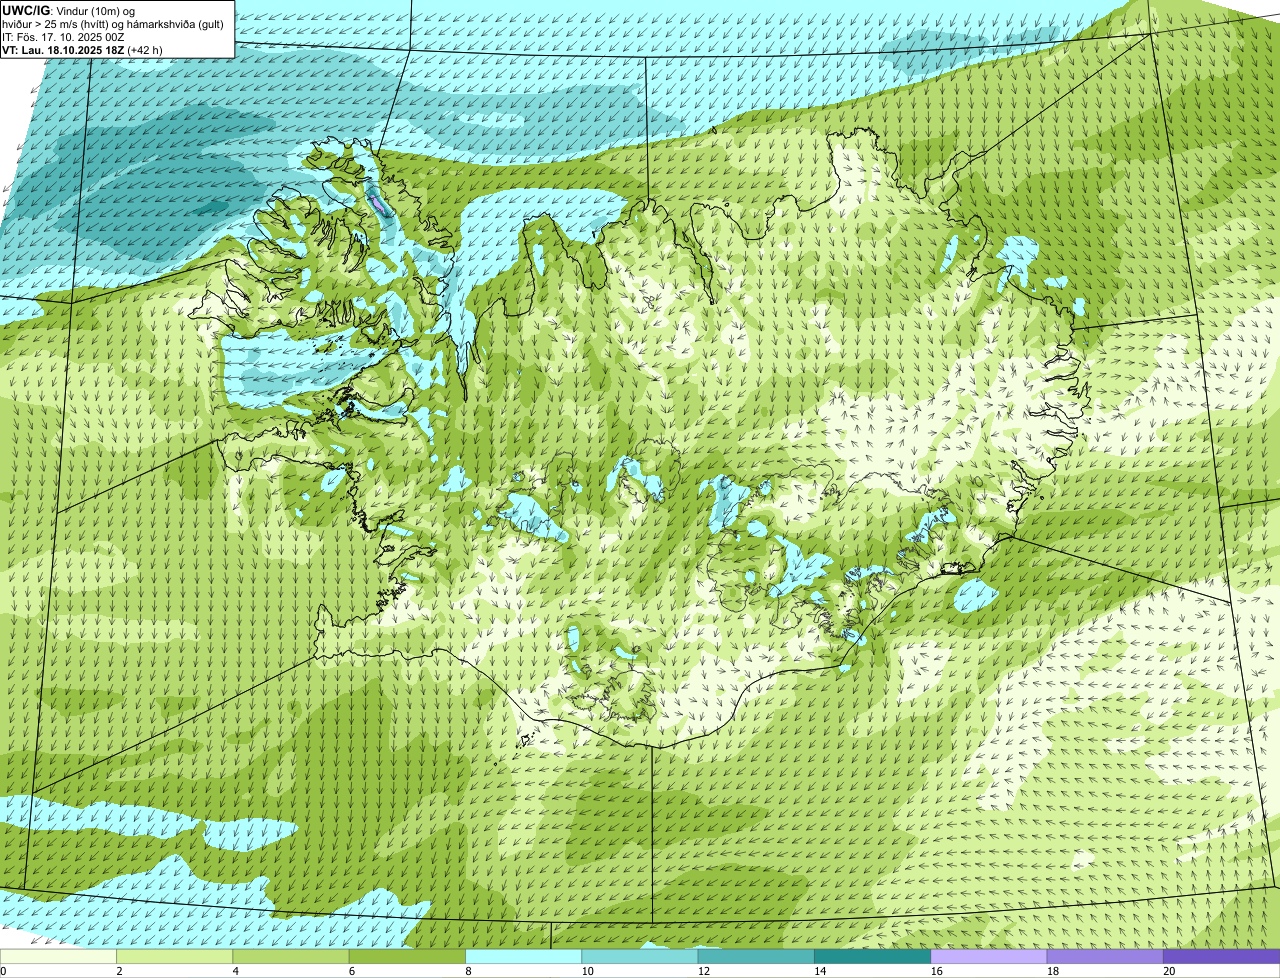
Task: Click the 14–16 m/s dark teal legend swatch
Action: point(872,957)
